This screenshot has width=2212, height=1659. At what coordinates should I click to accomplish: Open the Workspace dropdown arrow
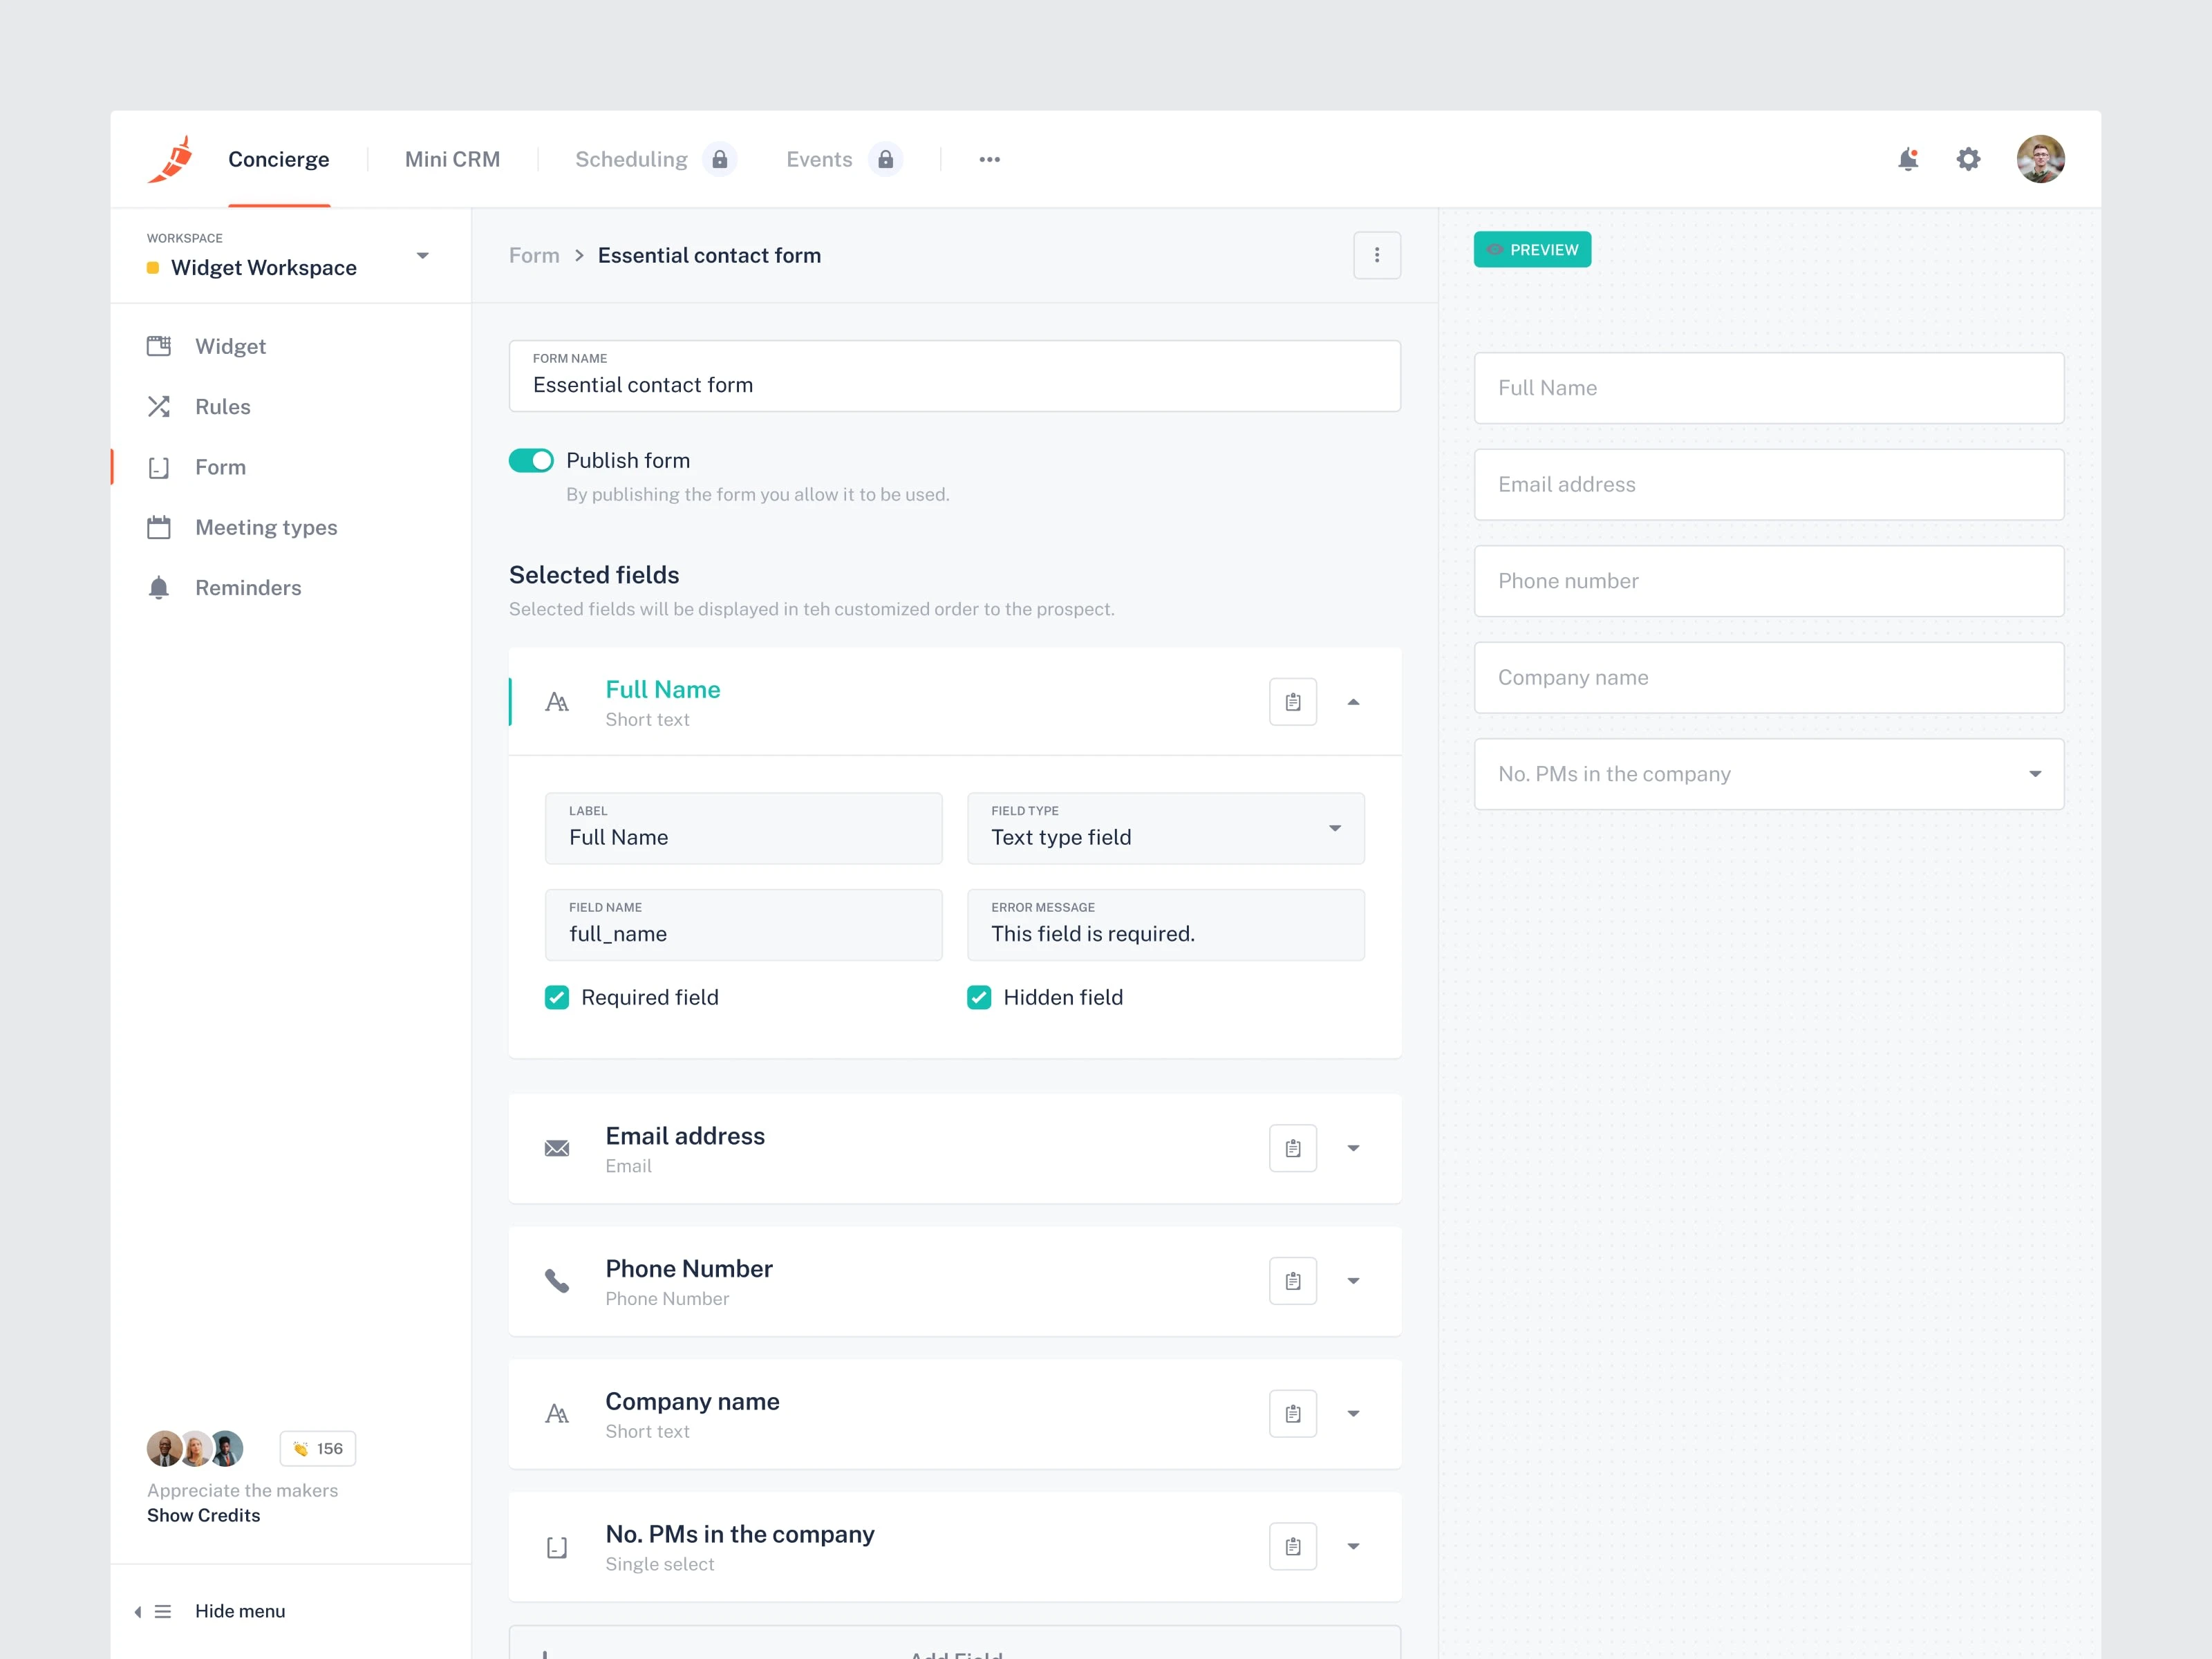[x=422, y=256]
